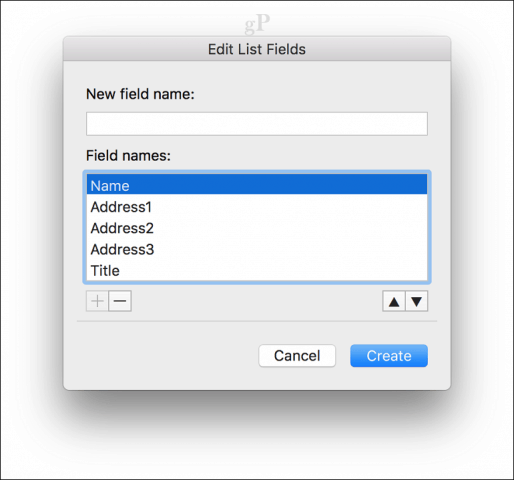
Task: Choose Address2 in Field names list
Action: click(257, 228)
